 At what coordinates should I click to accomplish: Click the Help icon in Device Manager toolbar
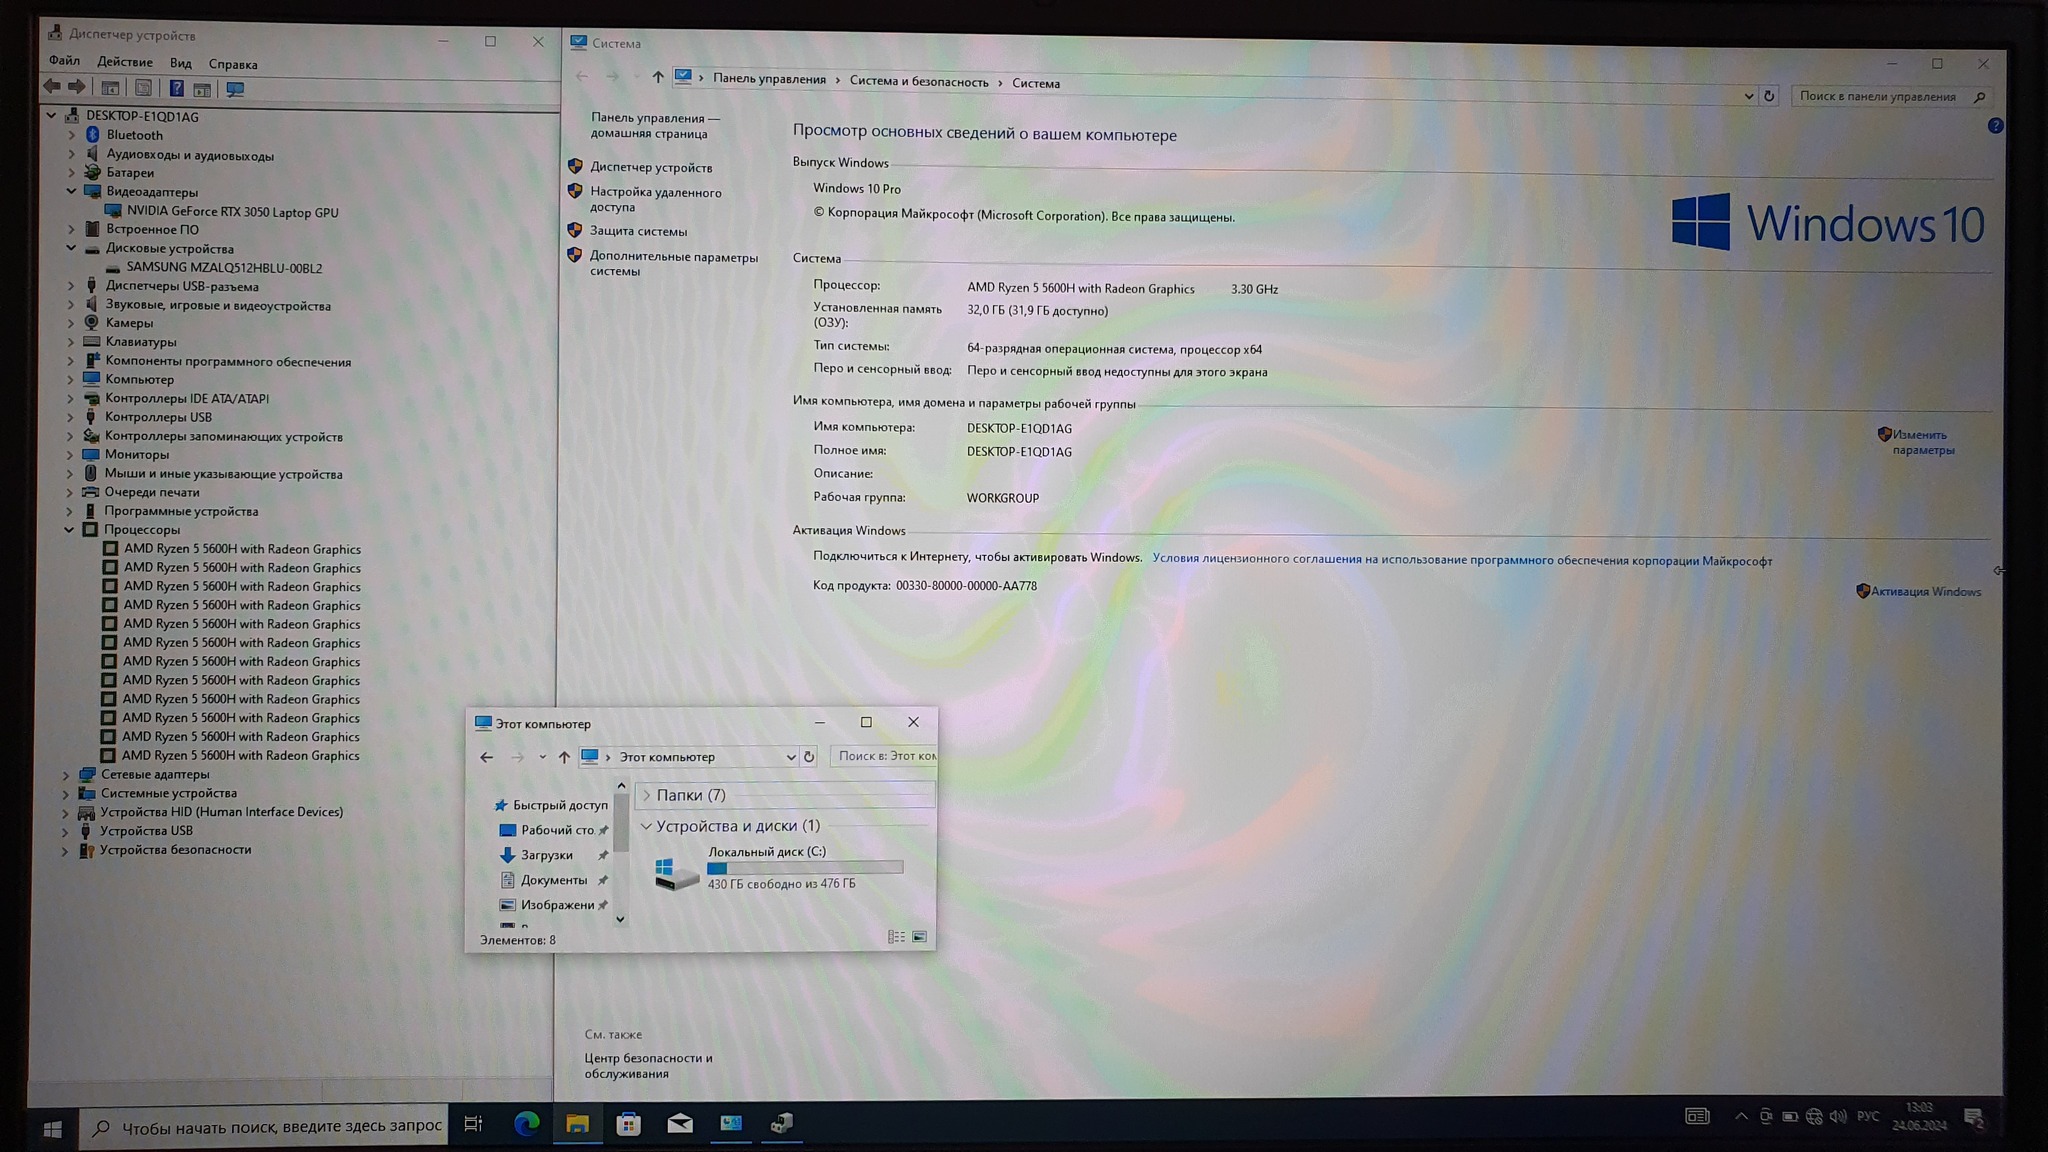[x=176, y=89]
